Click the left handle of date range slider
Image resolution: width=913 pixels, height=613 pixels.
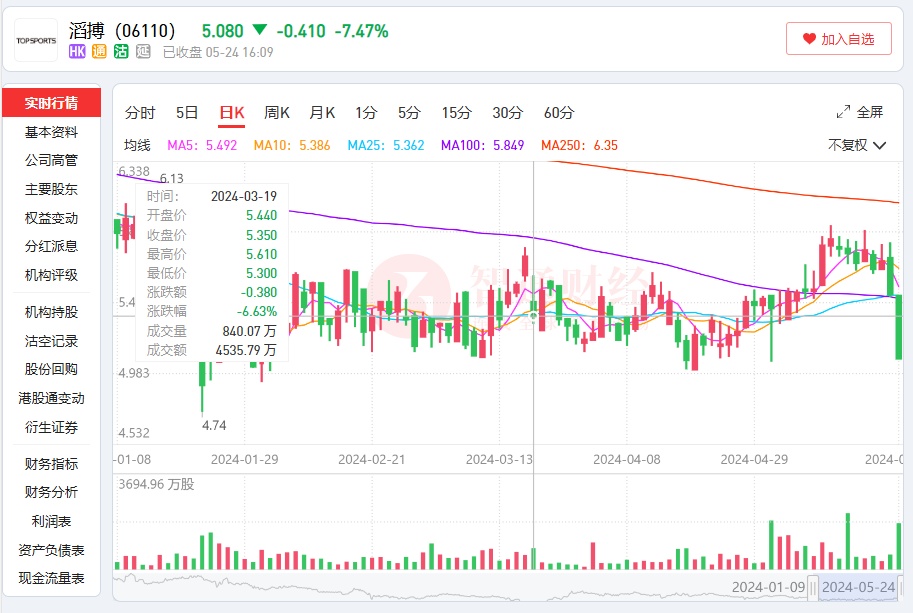pyautogui.click(x=814, y=586)
